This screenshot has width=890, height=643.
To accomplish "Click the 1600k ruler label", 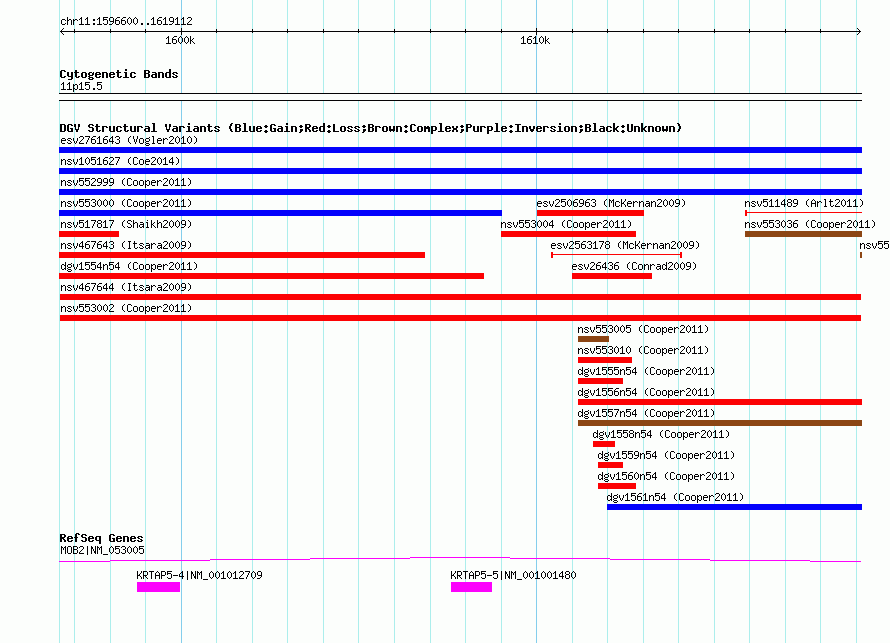I will 180,40.
